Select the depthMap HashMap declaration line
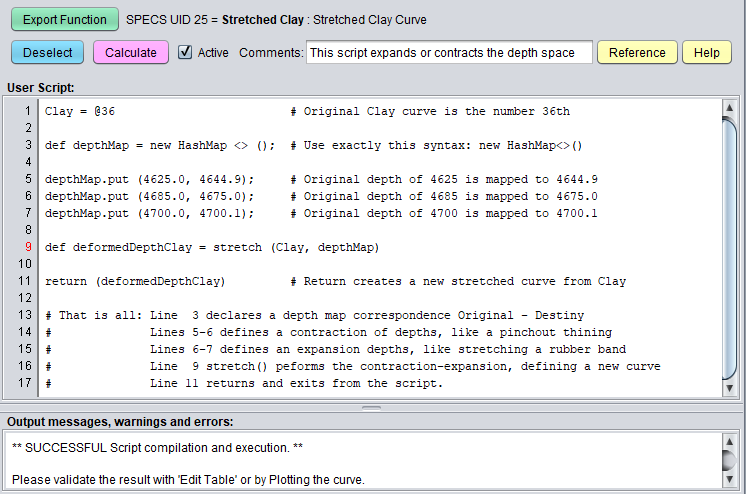This screenshot has width=746, height=494. (160, 145)
